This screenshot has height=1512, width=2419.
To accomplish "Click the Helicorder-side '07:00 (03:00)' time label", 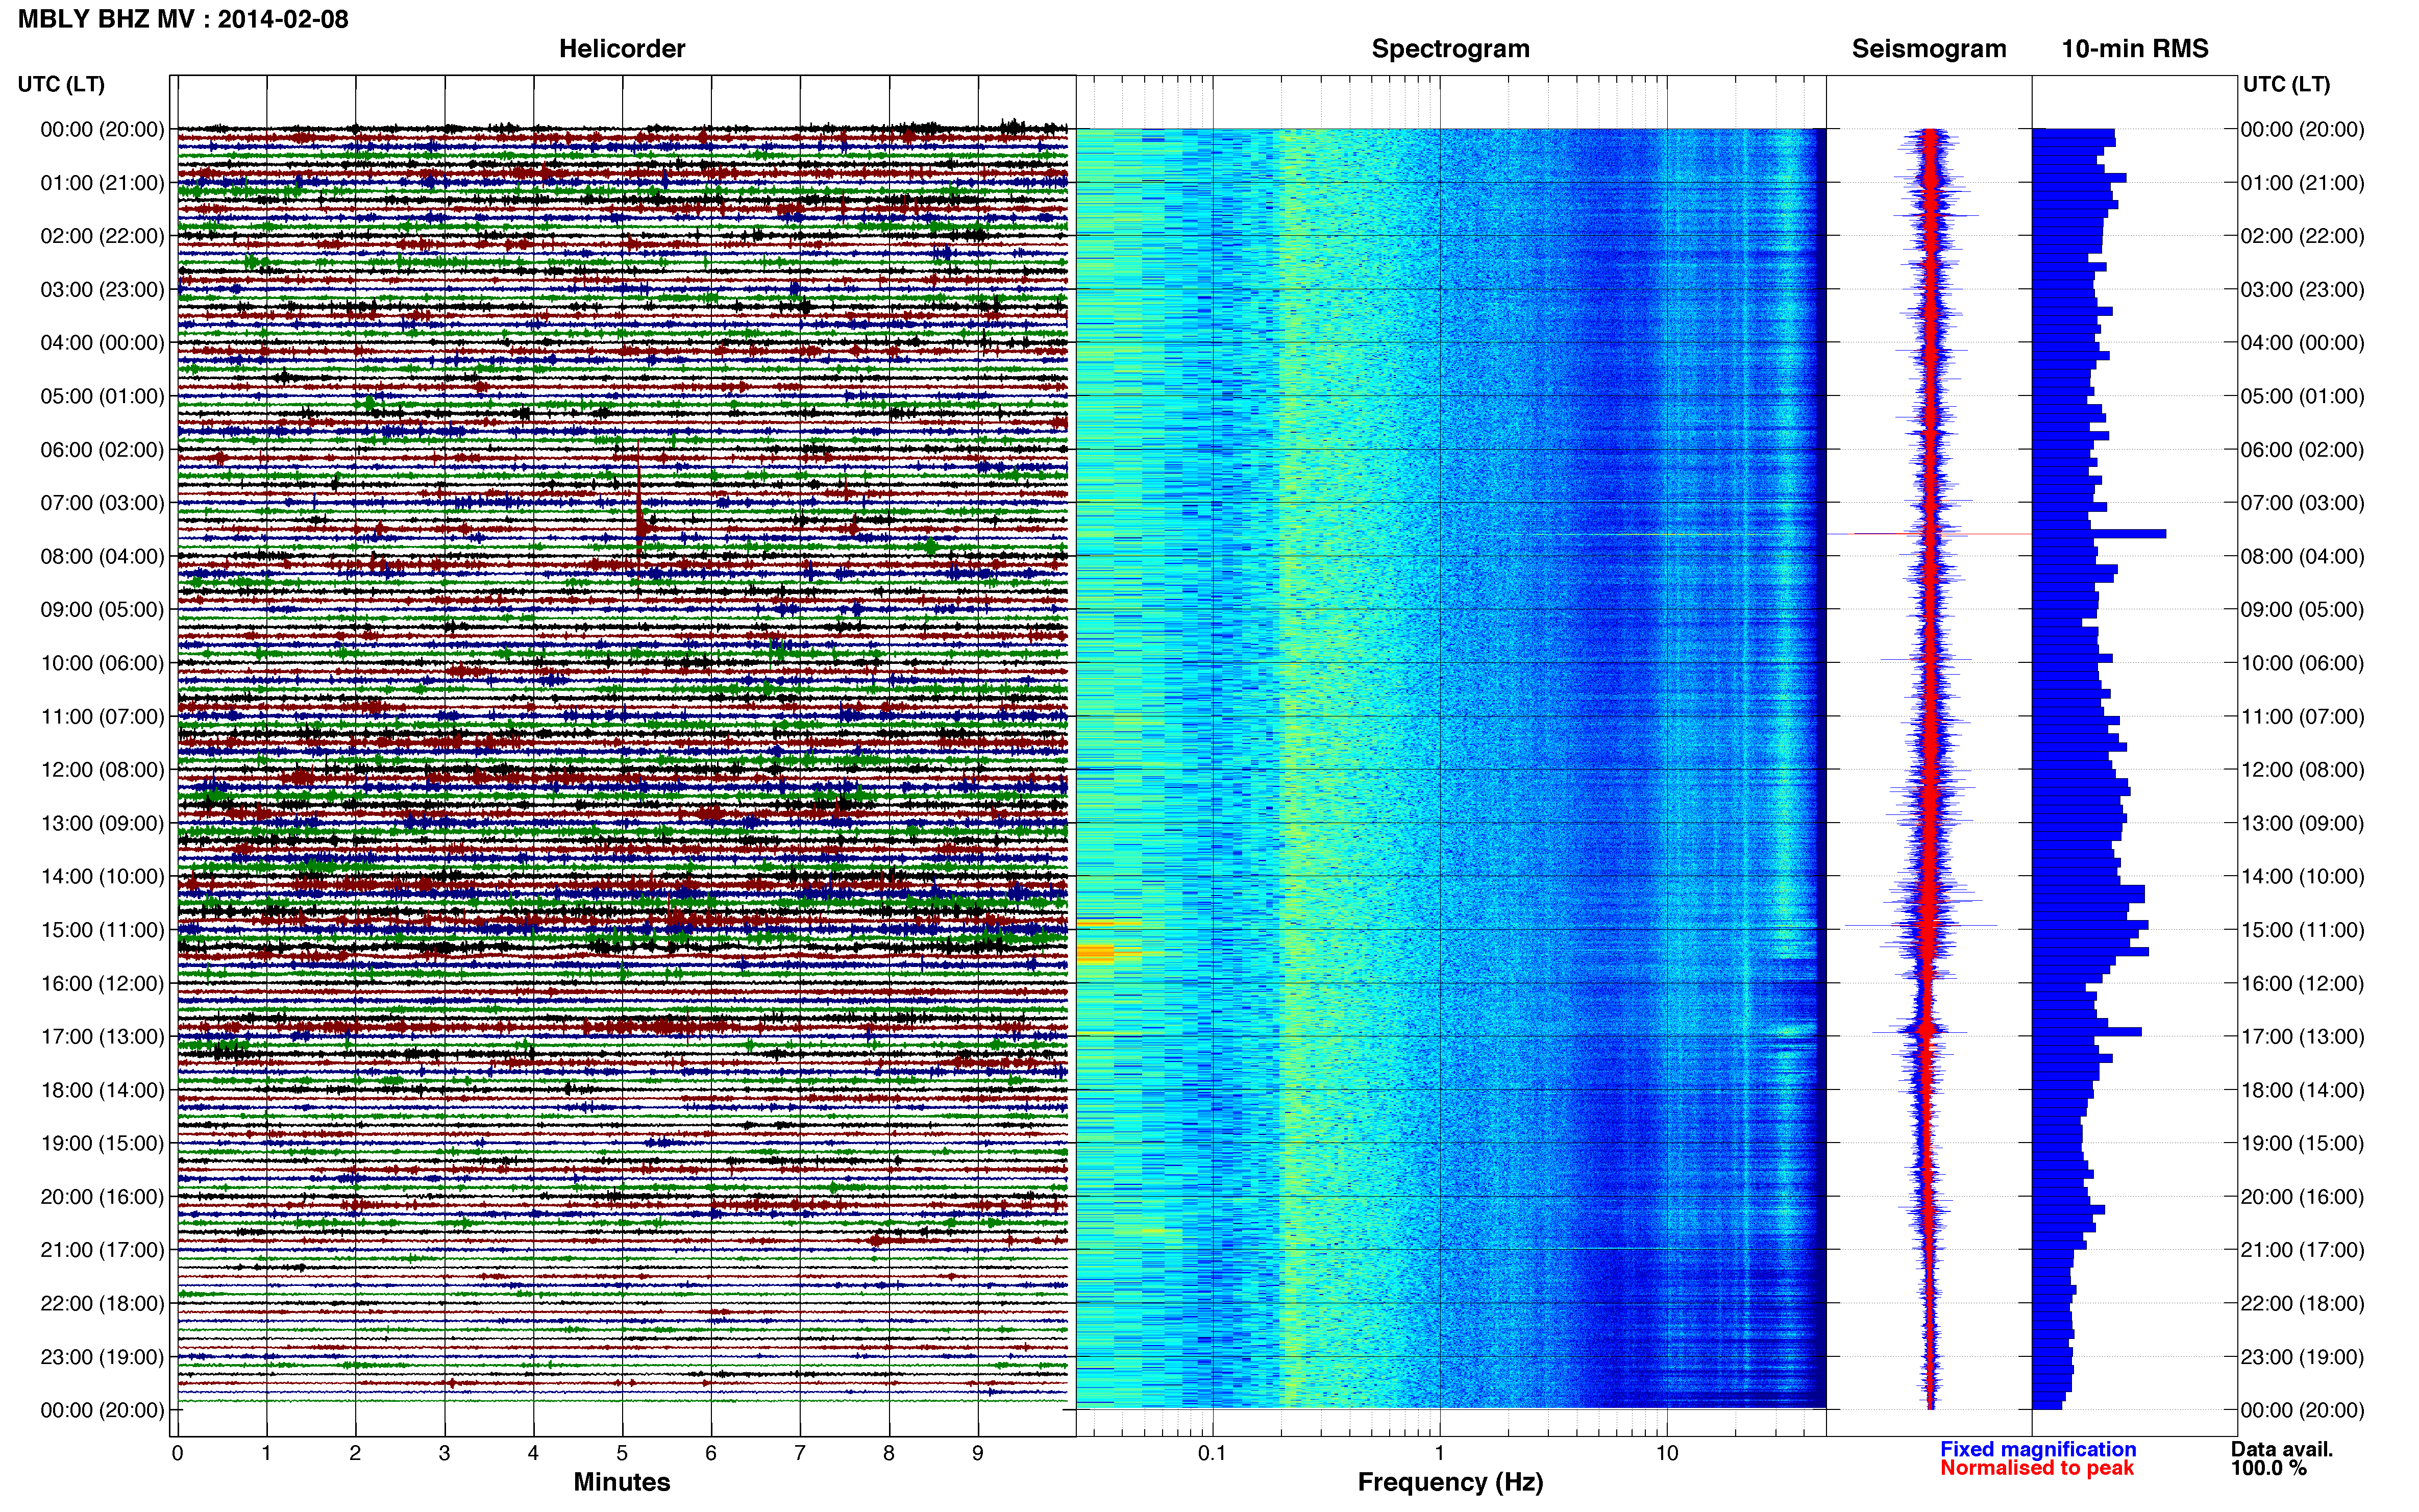I will tap(102, 503).
